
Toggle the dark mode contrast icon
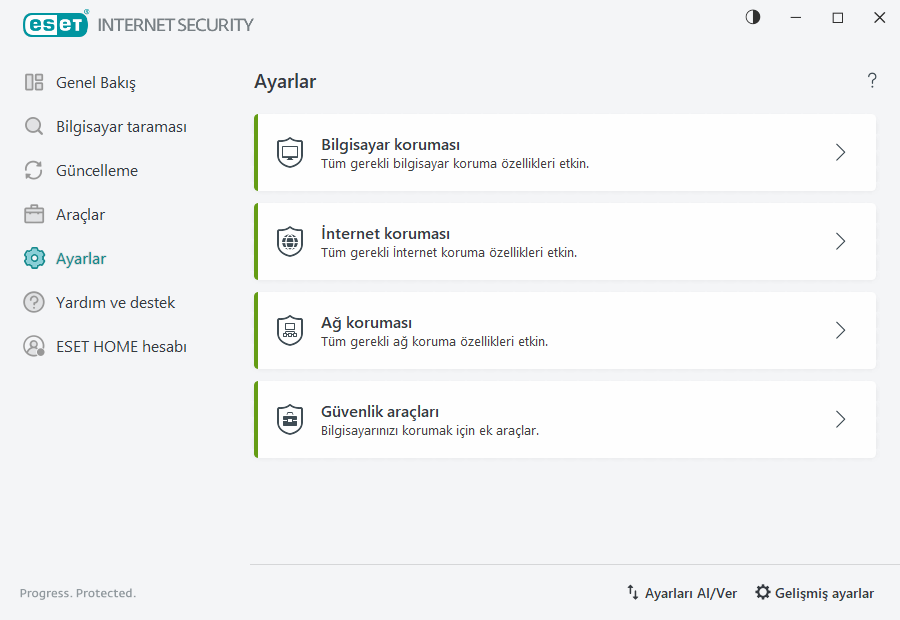752,17
